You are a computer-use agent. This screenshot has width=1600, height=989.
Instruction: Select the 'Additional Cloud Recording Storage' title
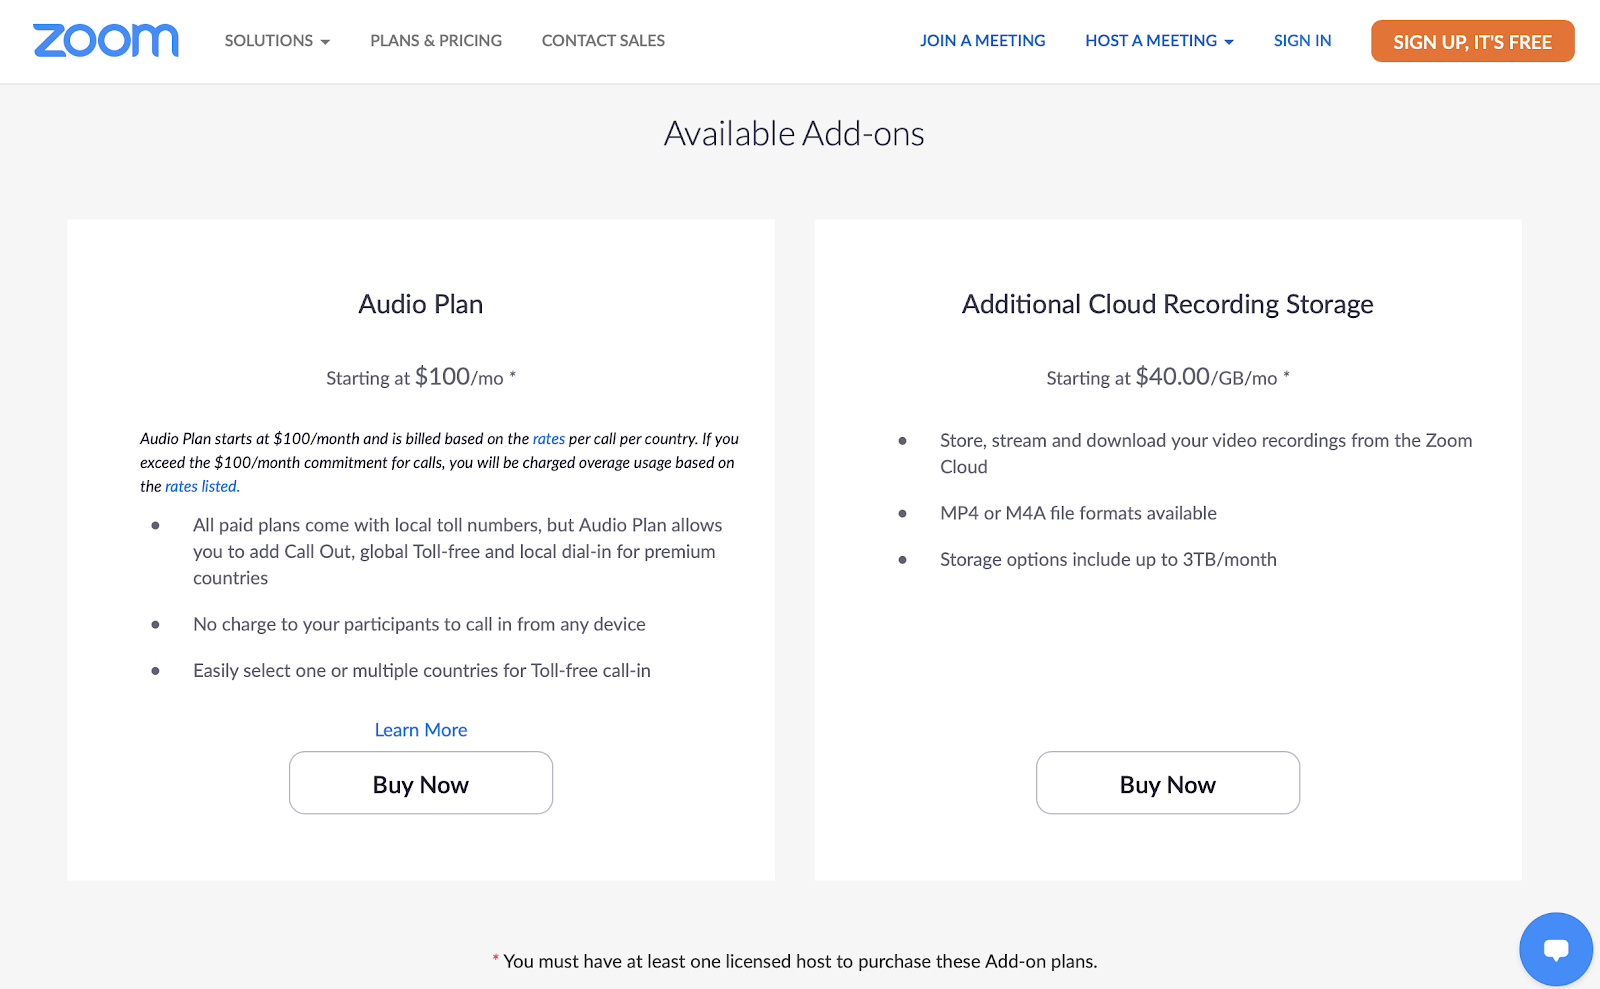pos(1168,304)
